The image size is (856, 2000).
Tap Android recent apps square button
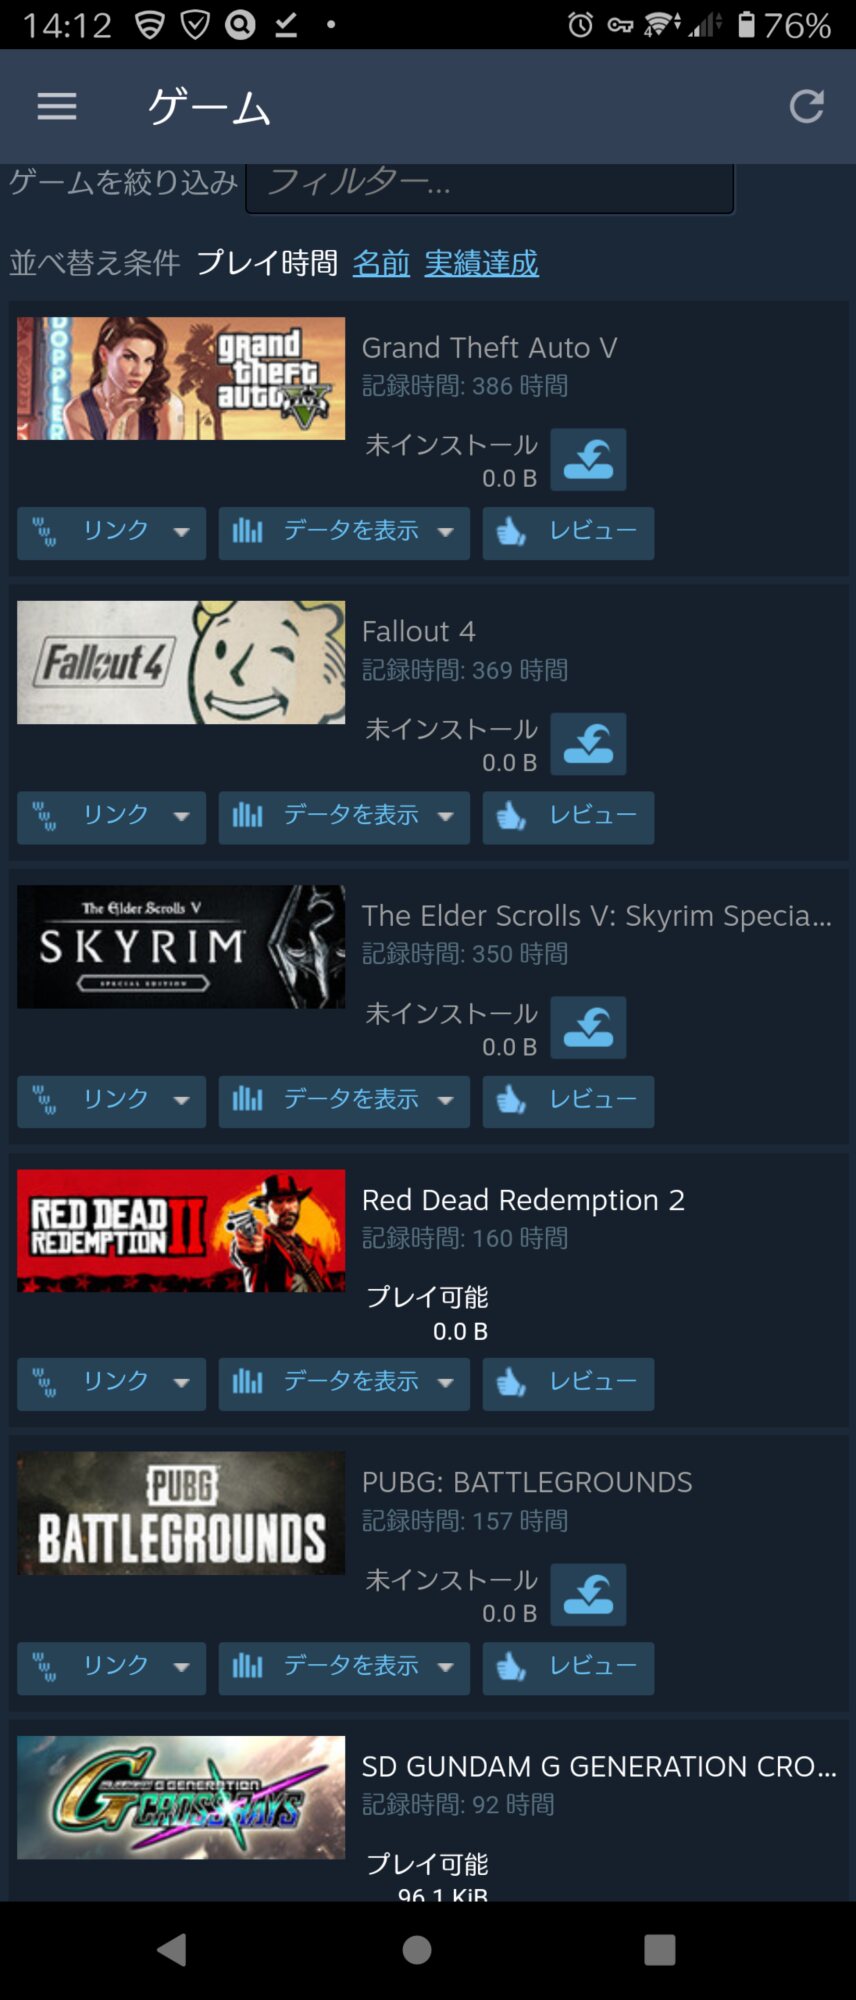pyautogui.click(x=659, y=1949)
